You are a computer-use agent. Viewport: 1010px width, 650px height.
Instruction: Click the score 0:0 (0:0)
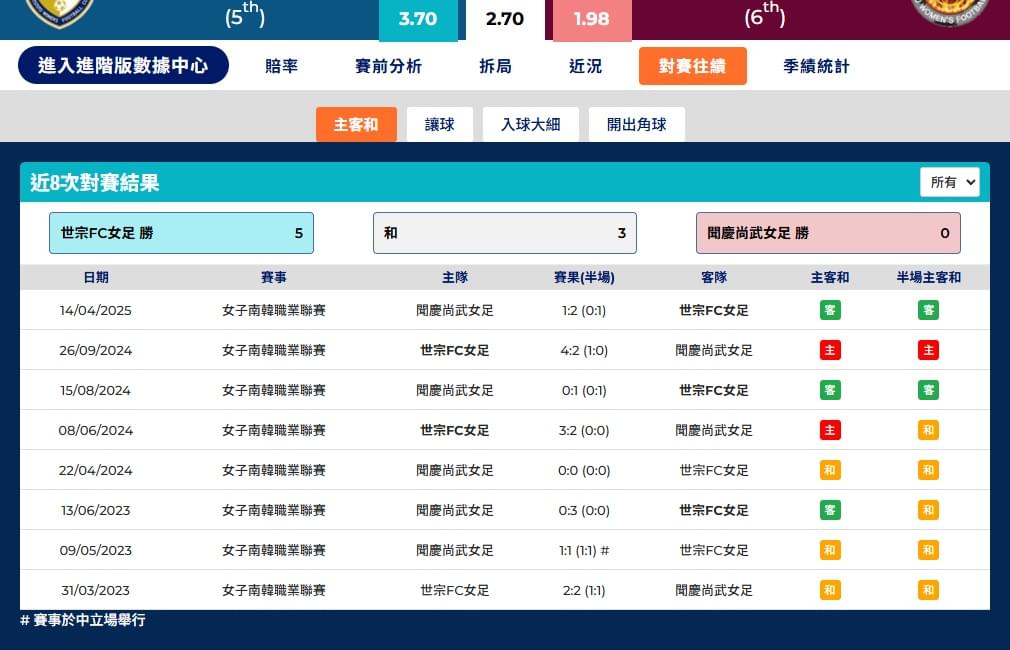point(584,470)
